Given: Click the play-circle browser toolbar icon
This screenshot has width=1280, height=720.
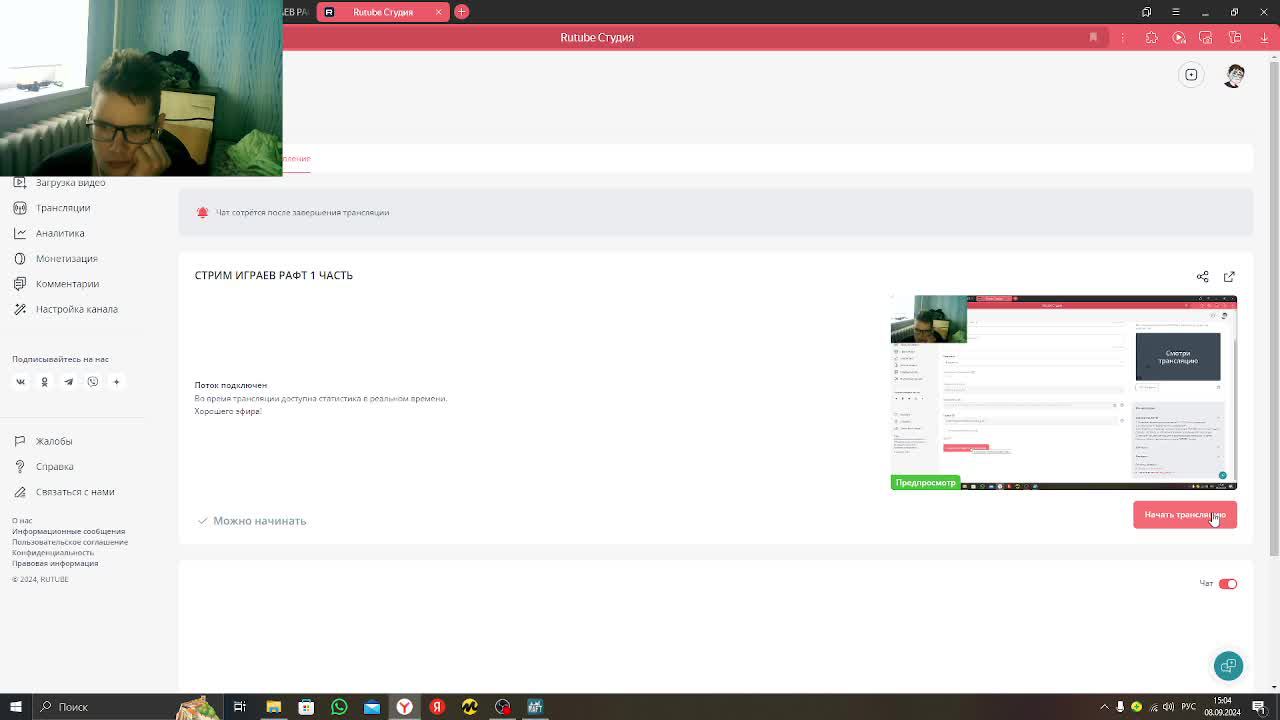Looking at the screenshot, I should 1179,37.
